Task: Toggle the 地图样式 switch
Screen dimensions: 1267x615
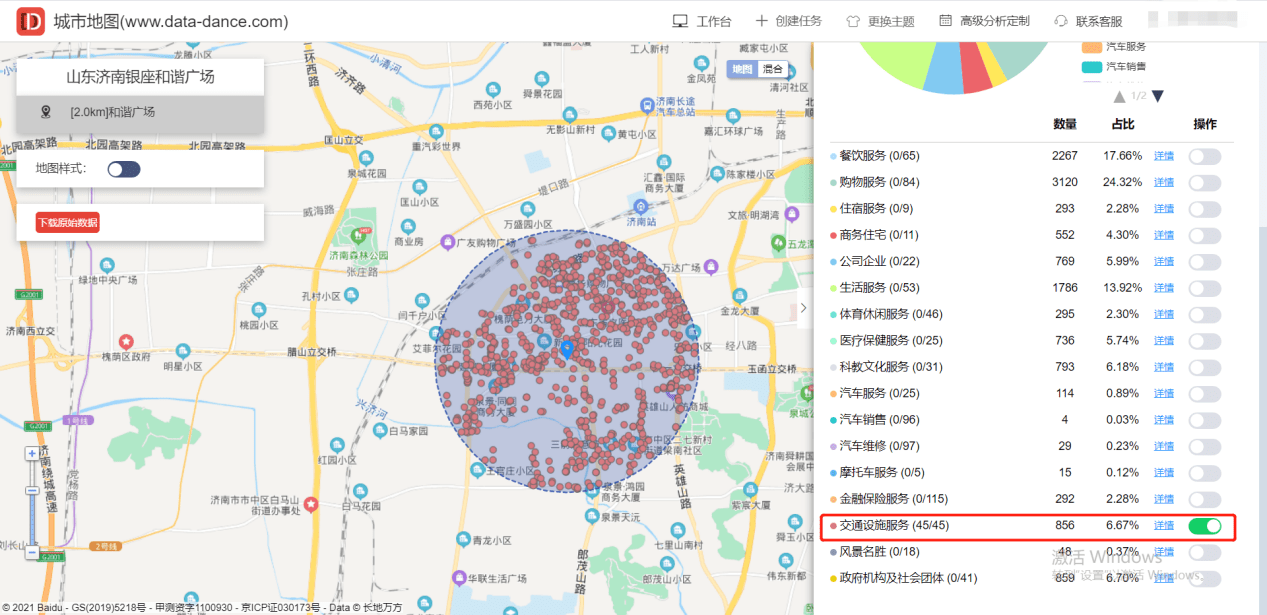Action: [x=124, y=169]
